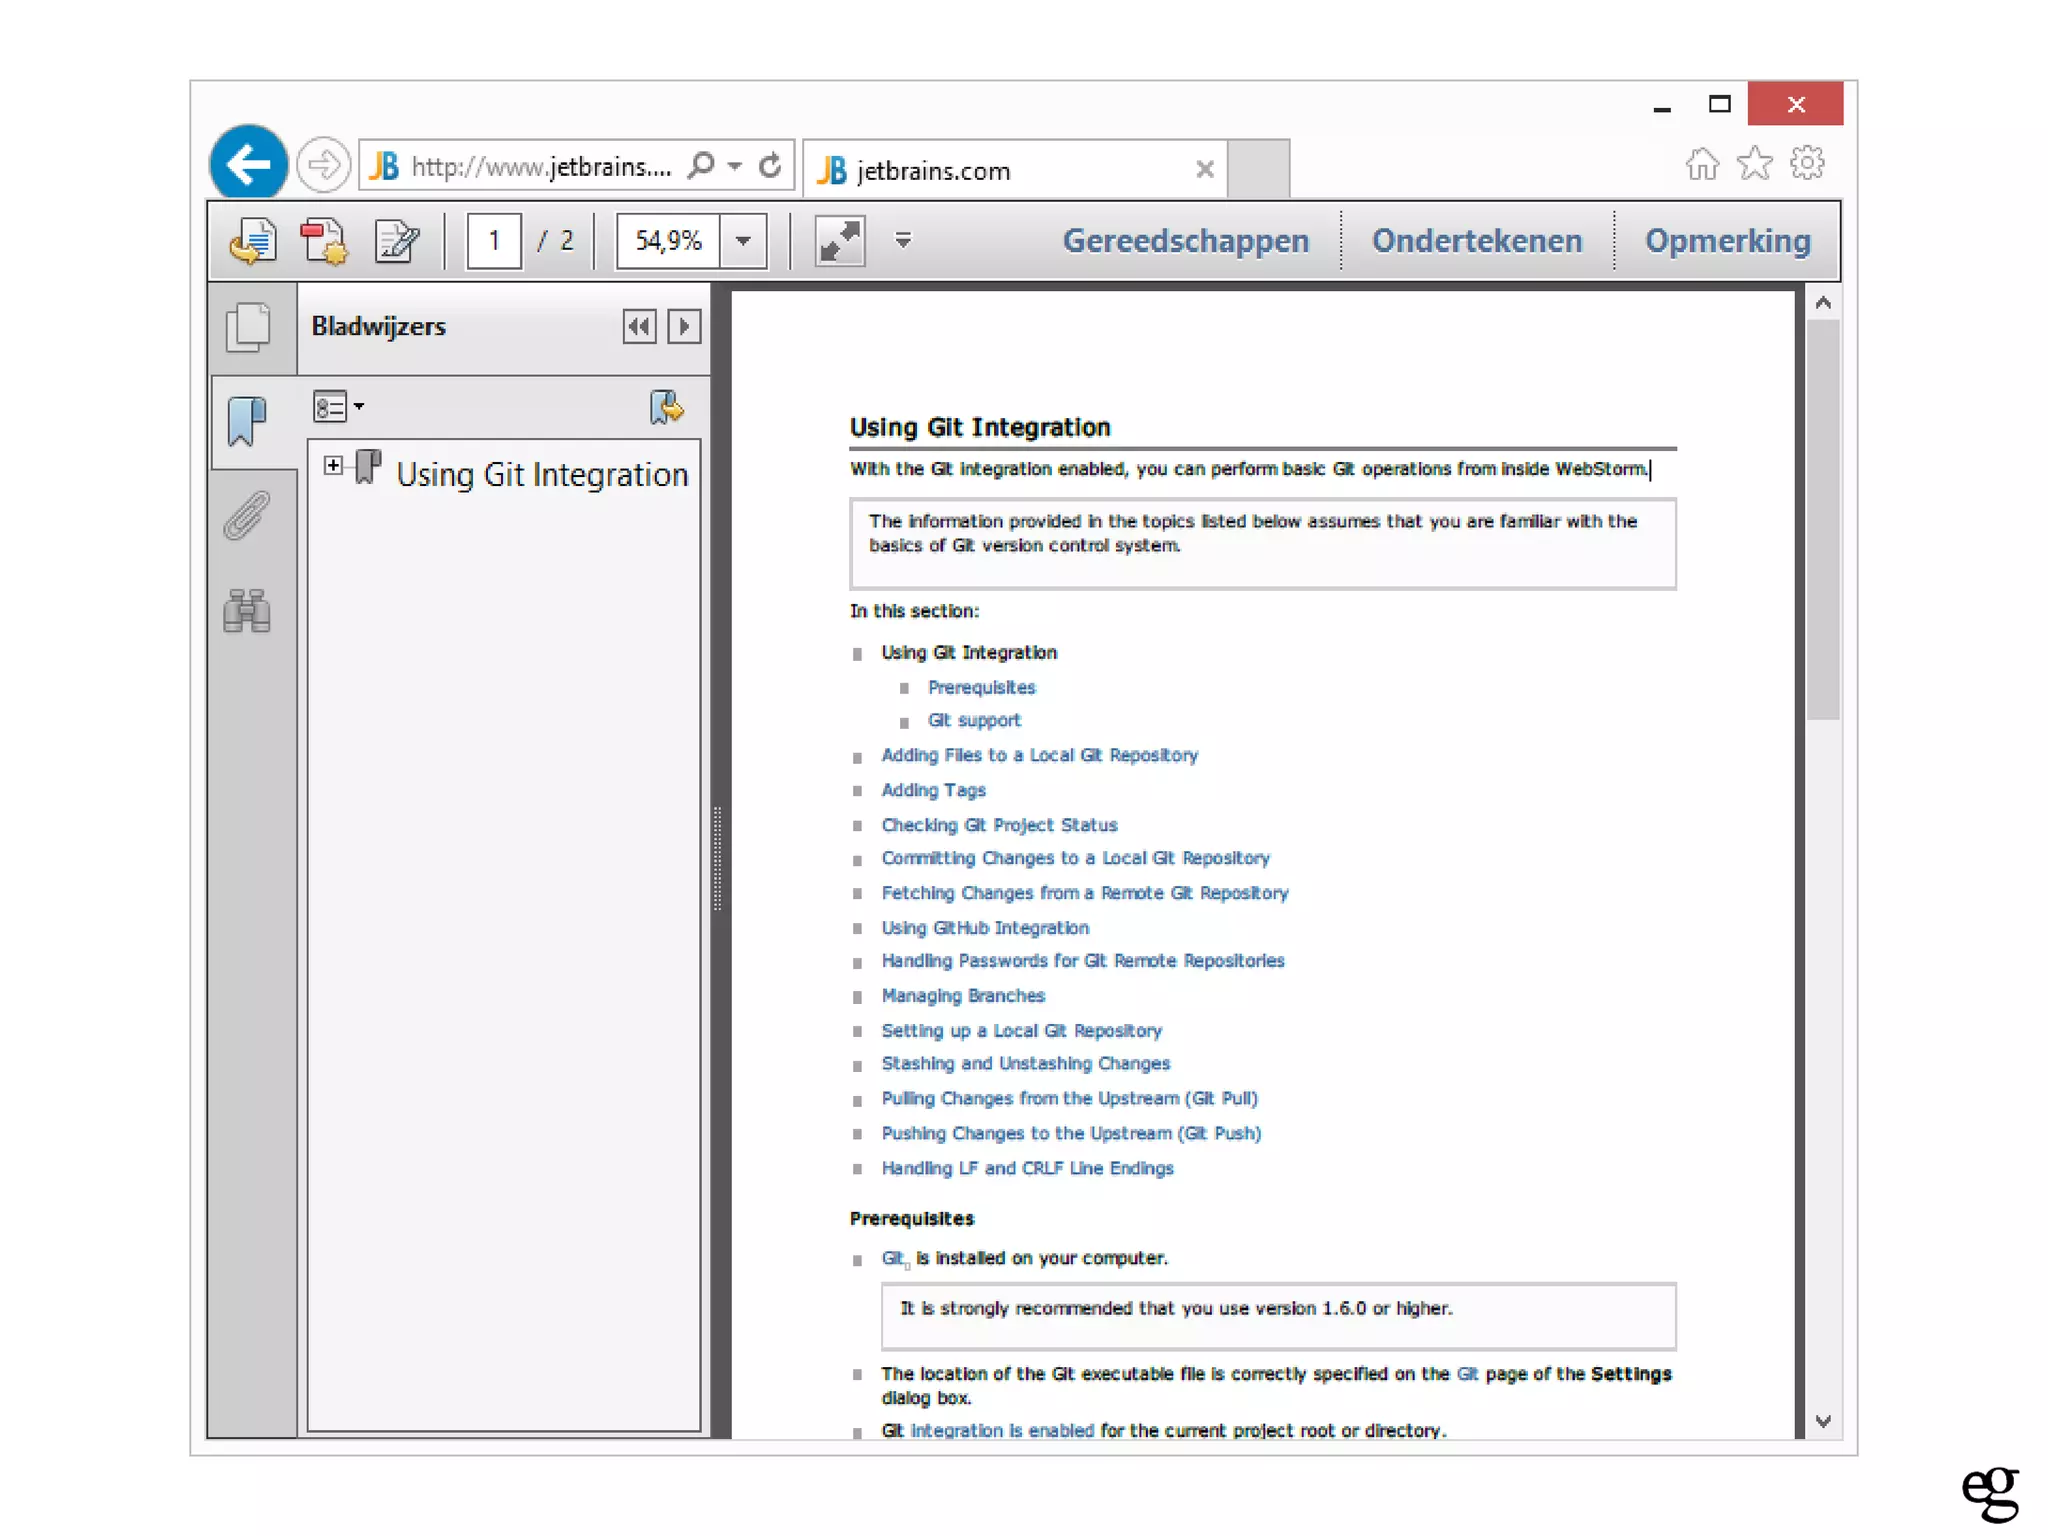Open the attachments paperclip panel
Image resolution: width=2048 pixels, height=1536 pixels.
pyautogui.click(x=247, y=515)
